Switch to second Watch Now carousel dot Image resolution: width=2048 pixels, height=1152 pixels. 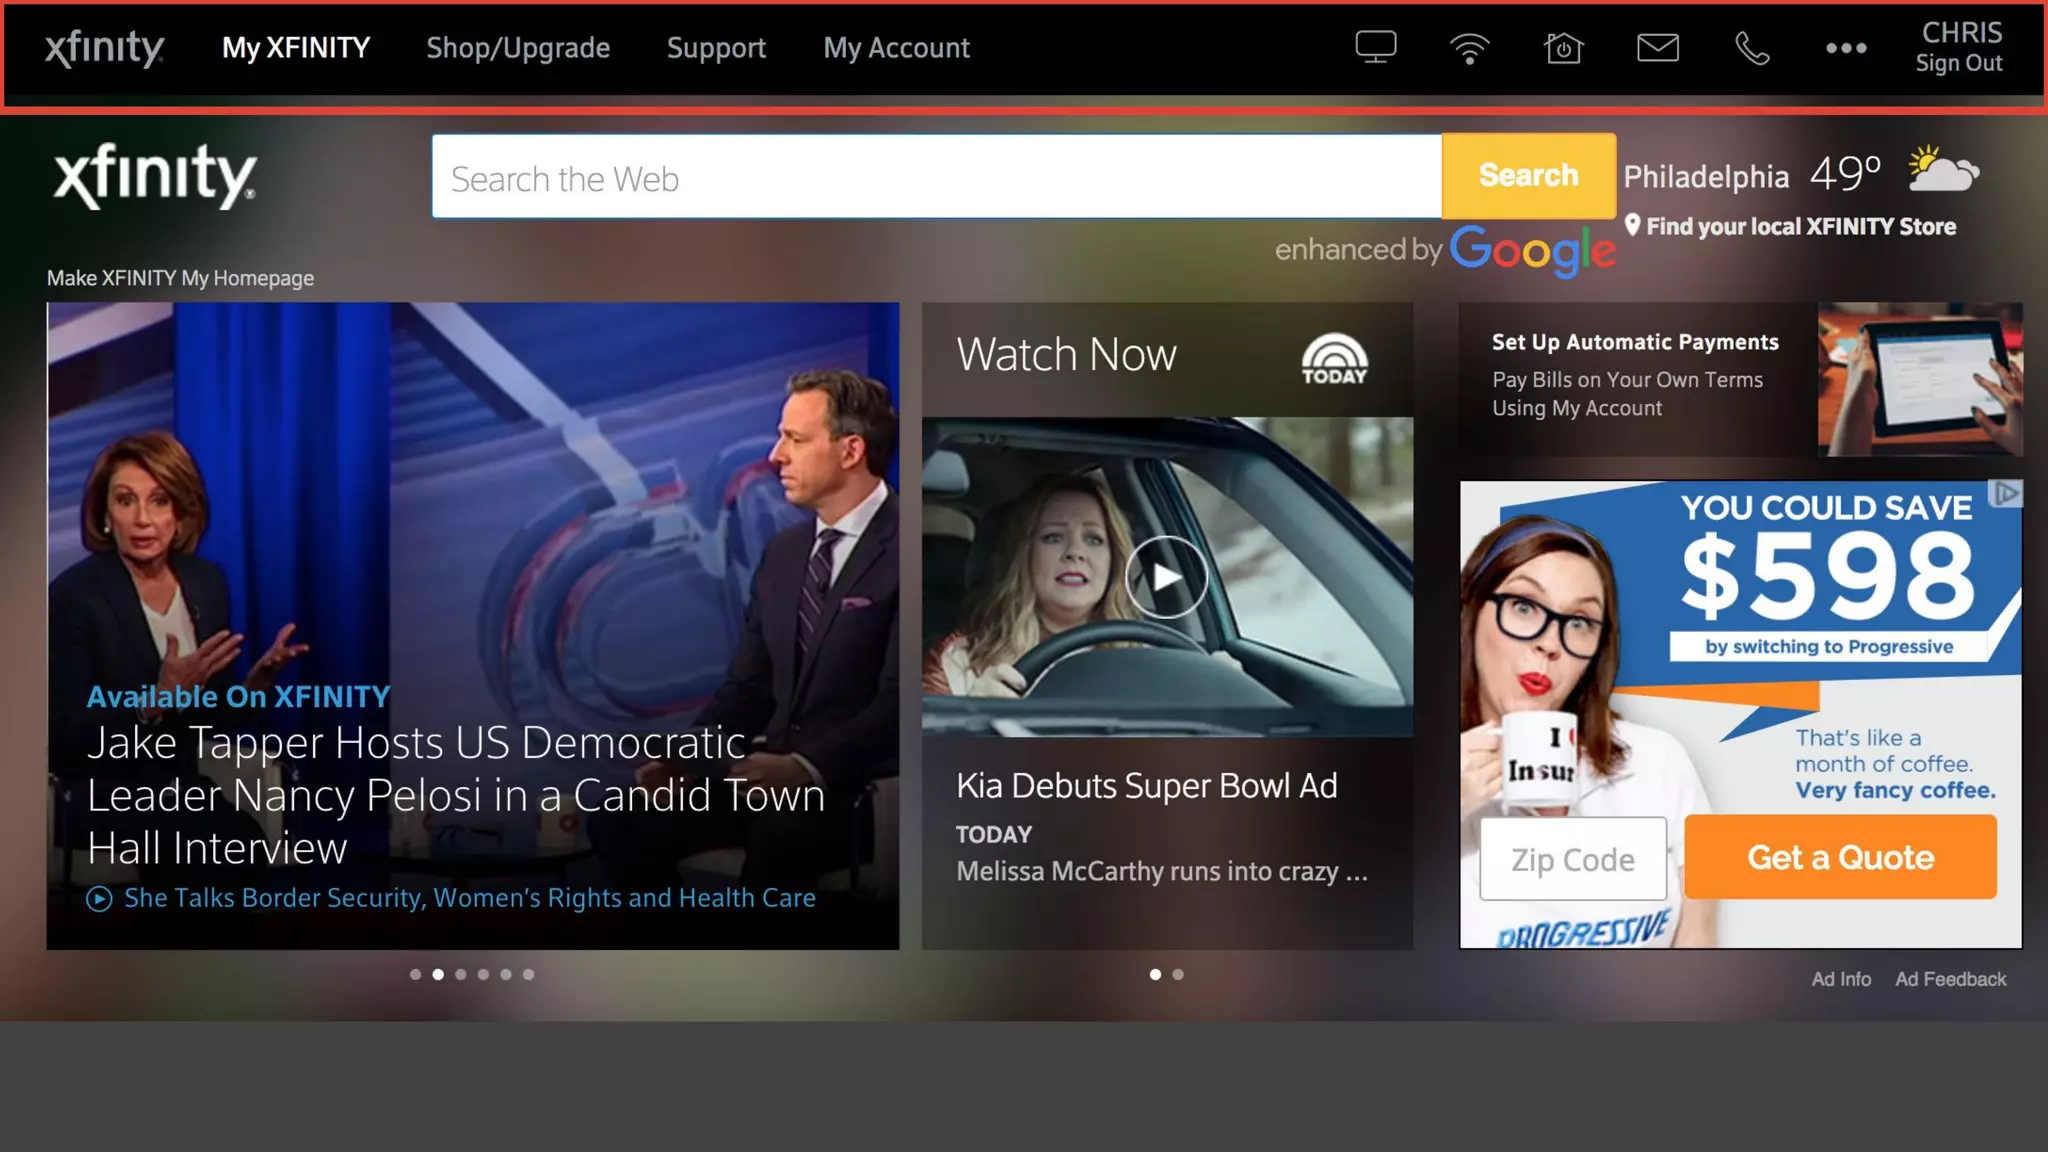[x=1178, y=974]
